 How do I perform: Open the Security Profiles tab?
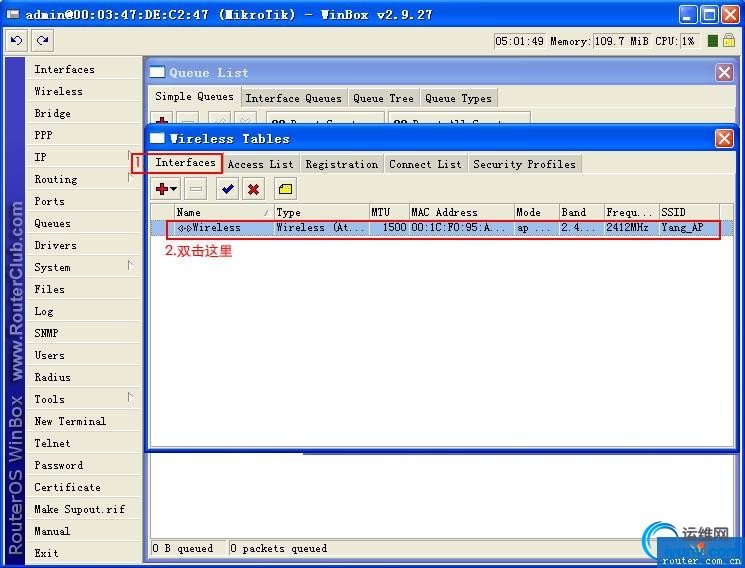(x=524, y=164)
